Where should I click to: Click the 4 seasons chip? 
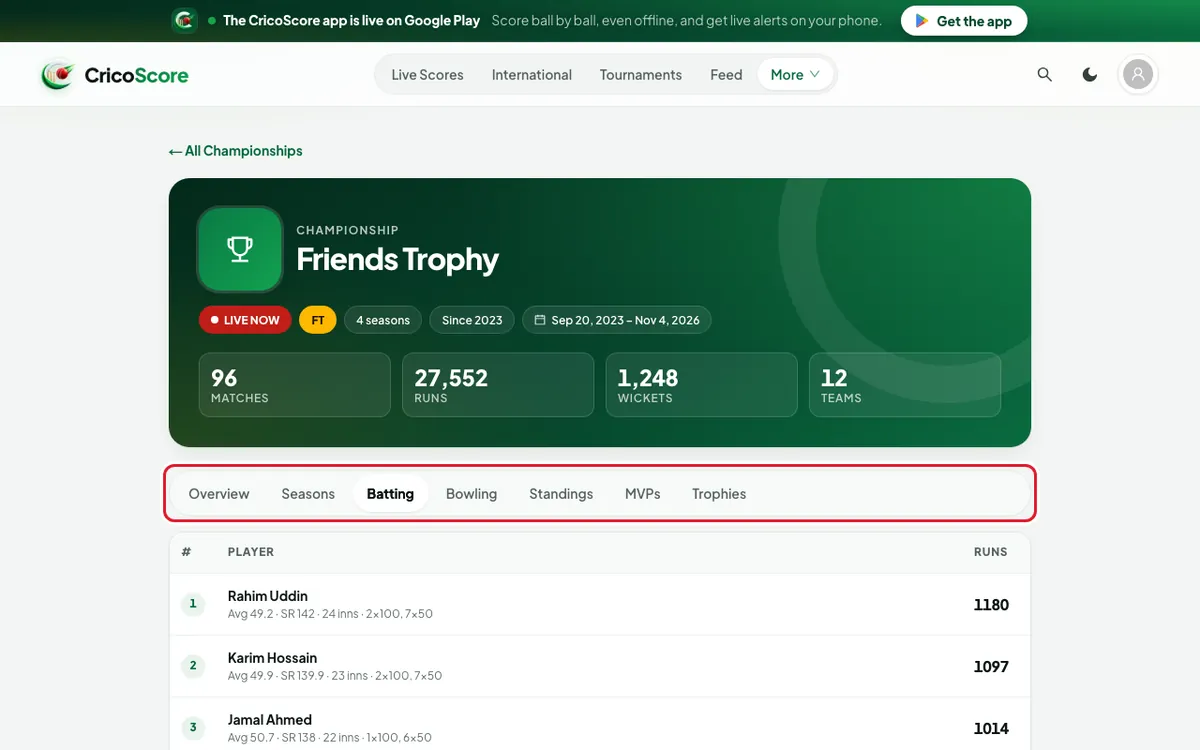pos(383,320)
